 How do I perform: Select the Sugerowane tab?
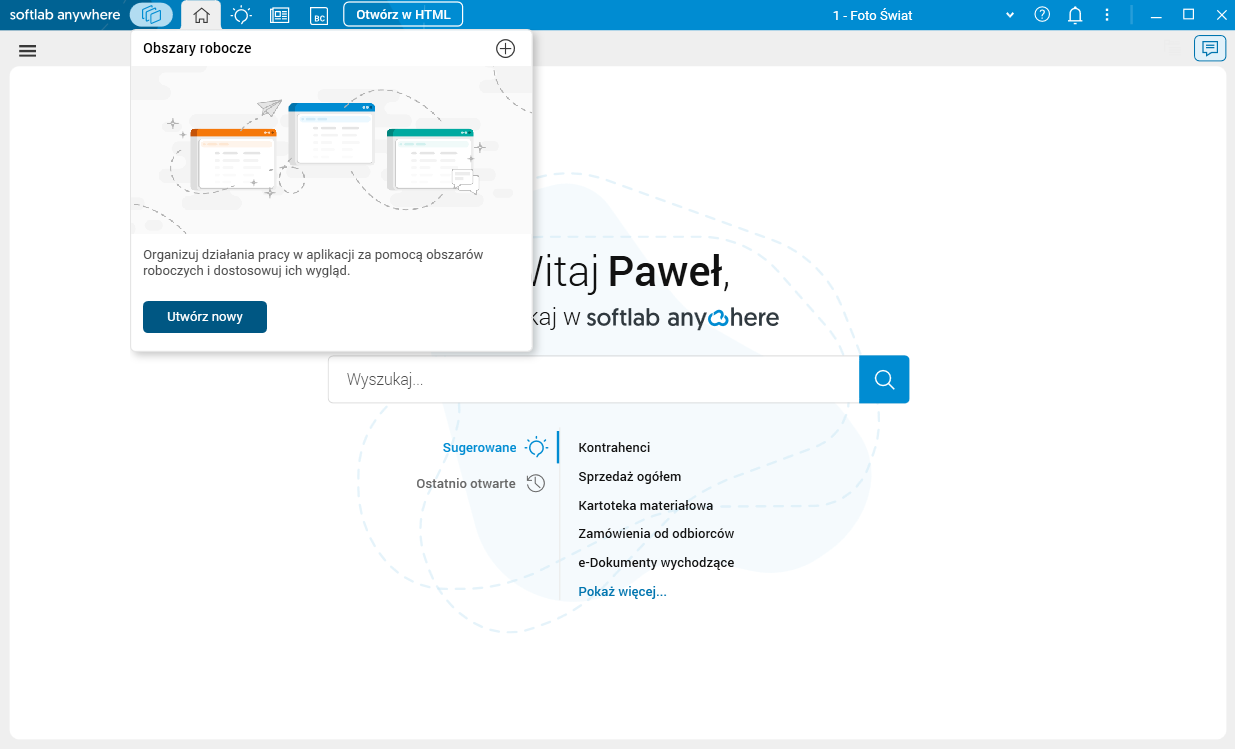(479, 447)
